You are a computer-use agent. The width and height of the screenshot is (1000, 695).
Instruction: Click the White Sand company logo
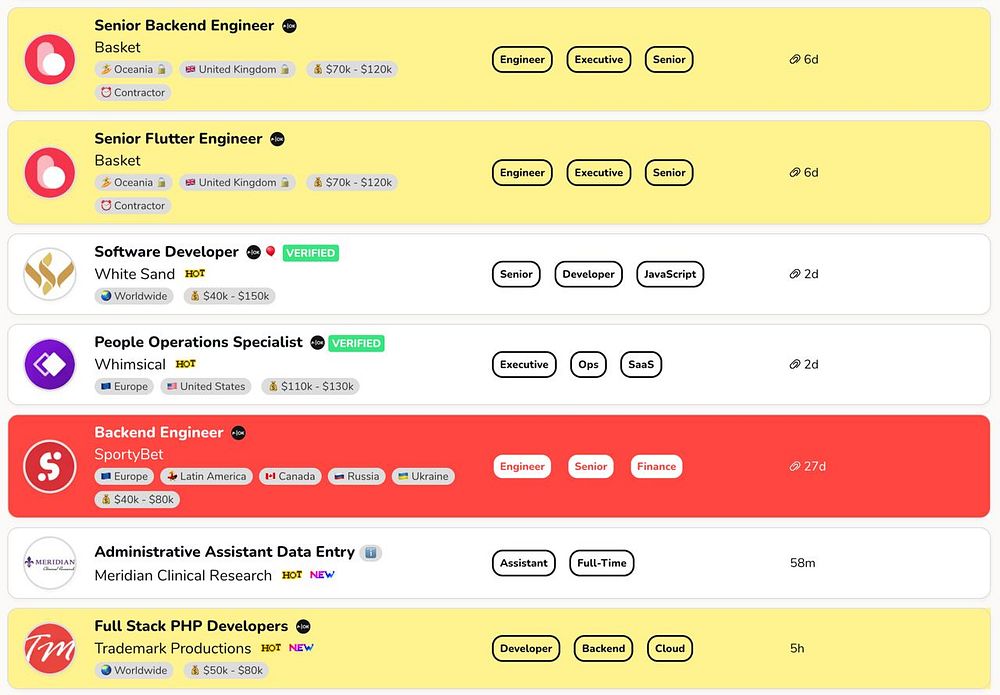tap(50, 274)
